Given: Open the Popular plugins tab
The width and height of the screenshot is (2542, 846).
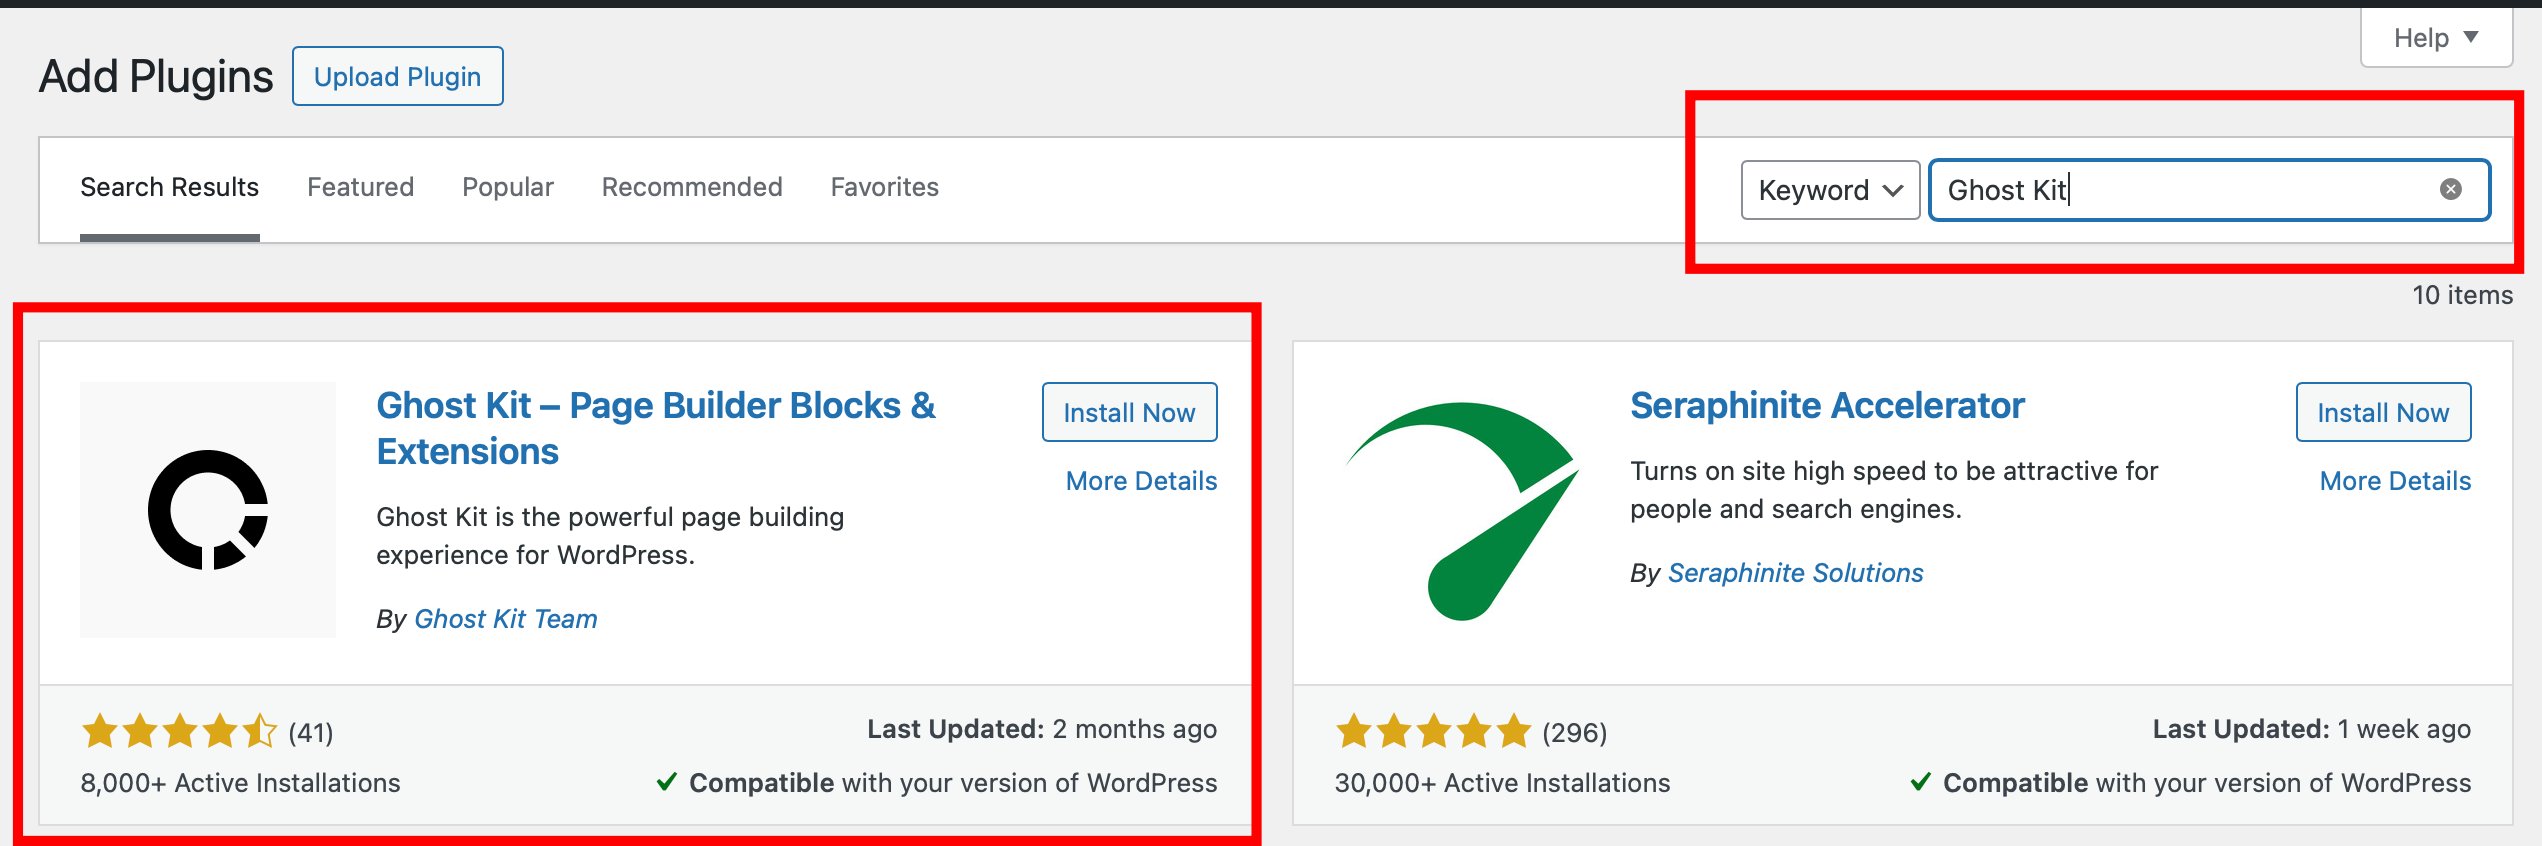Looking at the screenshot, I should (507, 187).
